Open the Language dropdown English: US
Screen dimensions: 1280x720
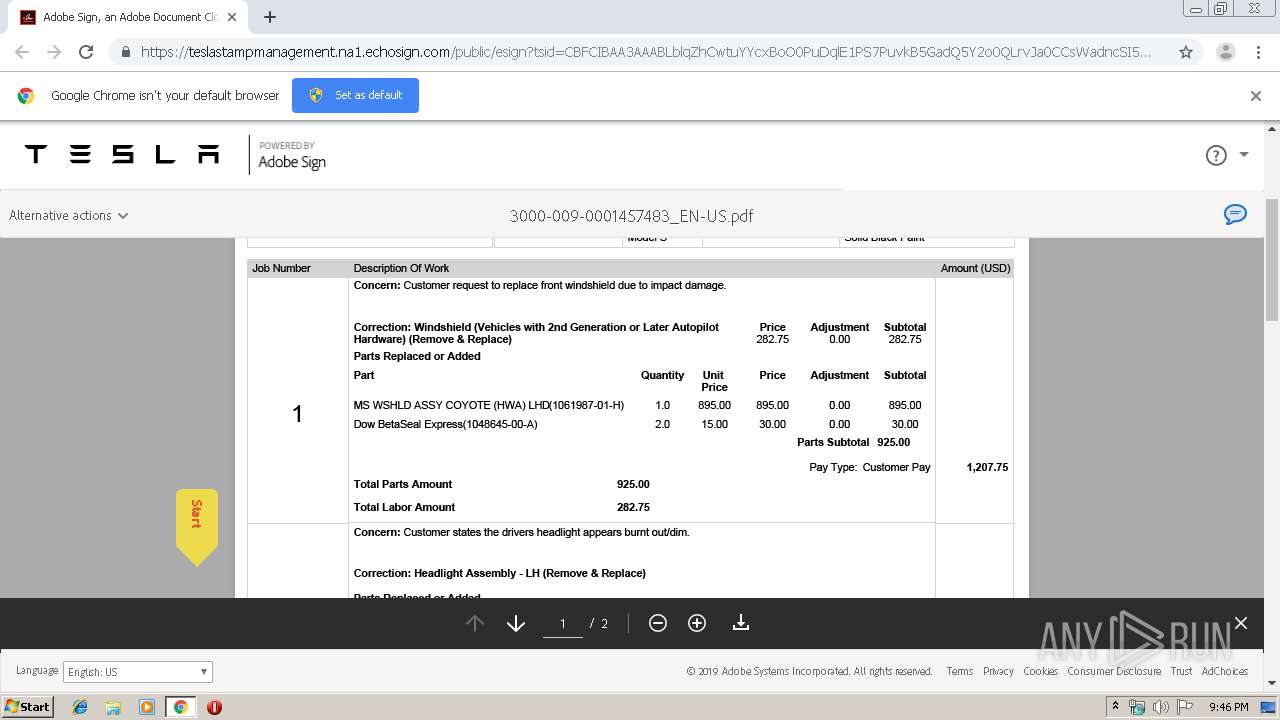[x=138, y=672]
